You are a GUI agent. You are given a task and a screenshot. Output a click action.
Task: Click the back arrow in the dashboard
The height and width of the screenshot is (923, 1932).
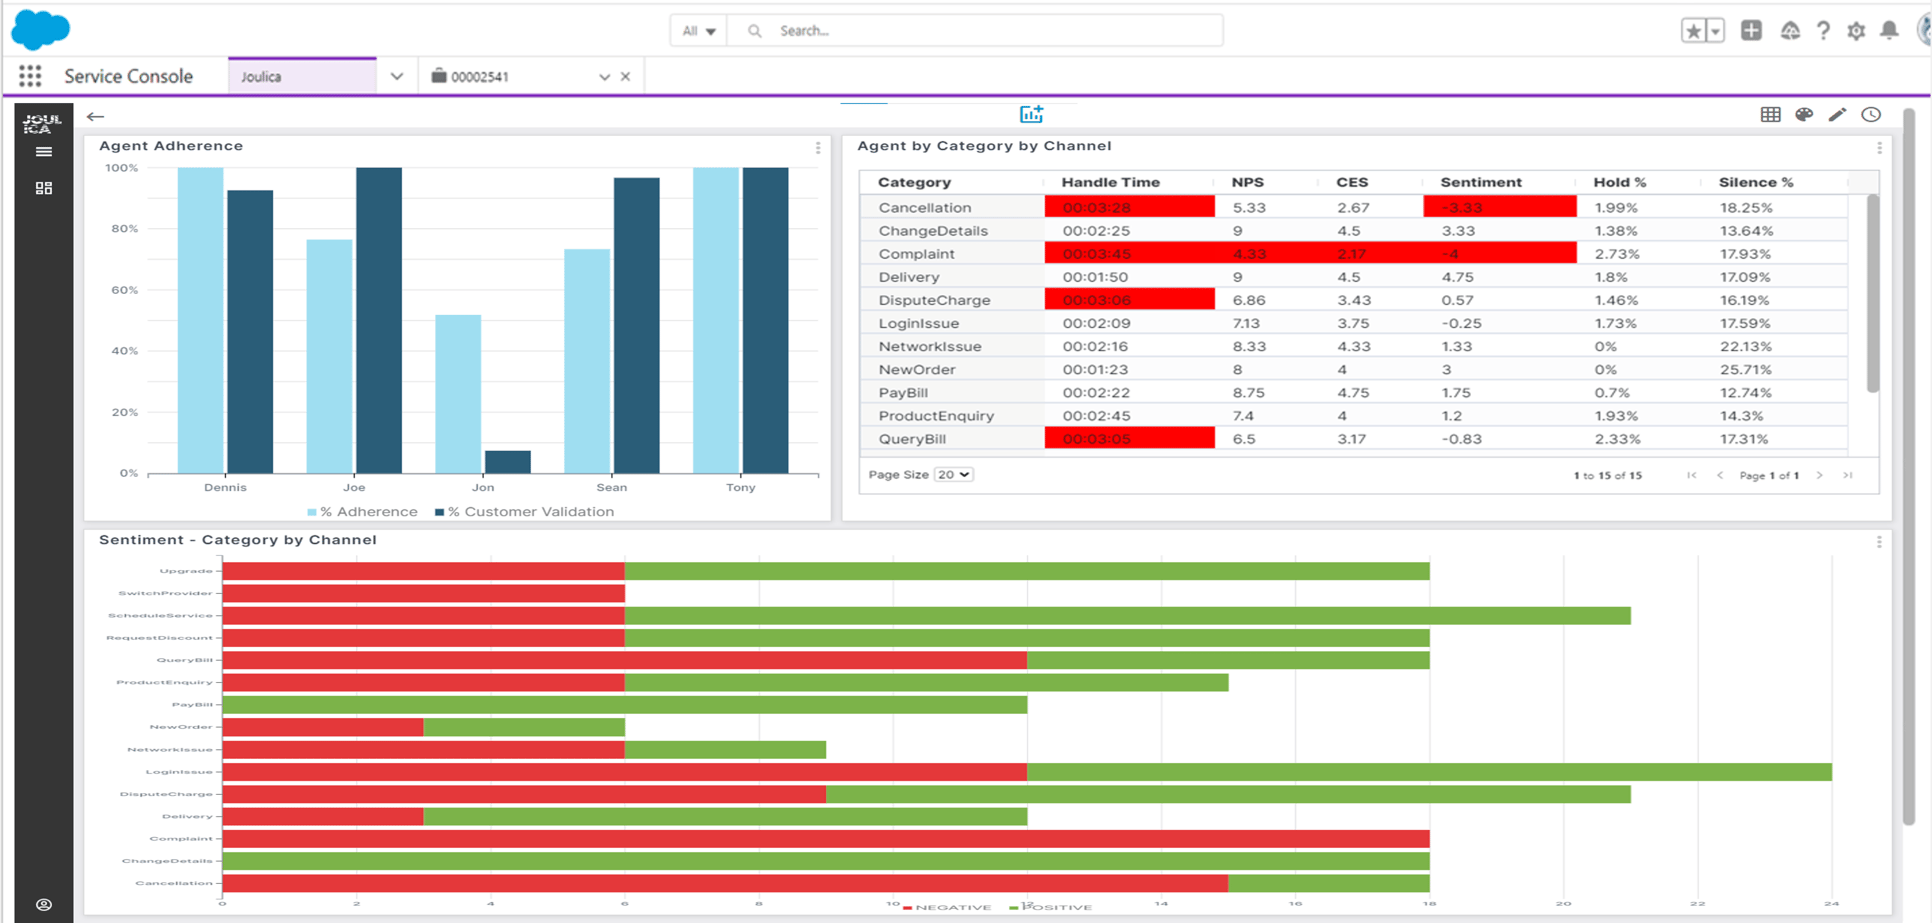point(95,116)
